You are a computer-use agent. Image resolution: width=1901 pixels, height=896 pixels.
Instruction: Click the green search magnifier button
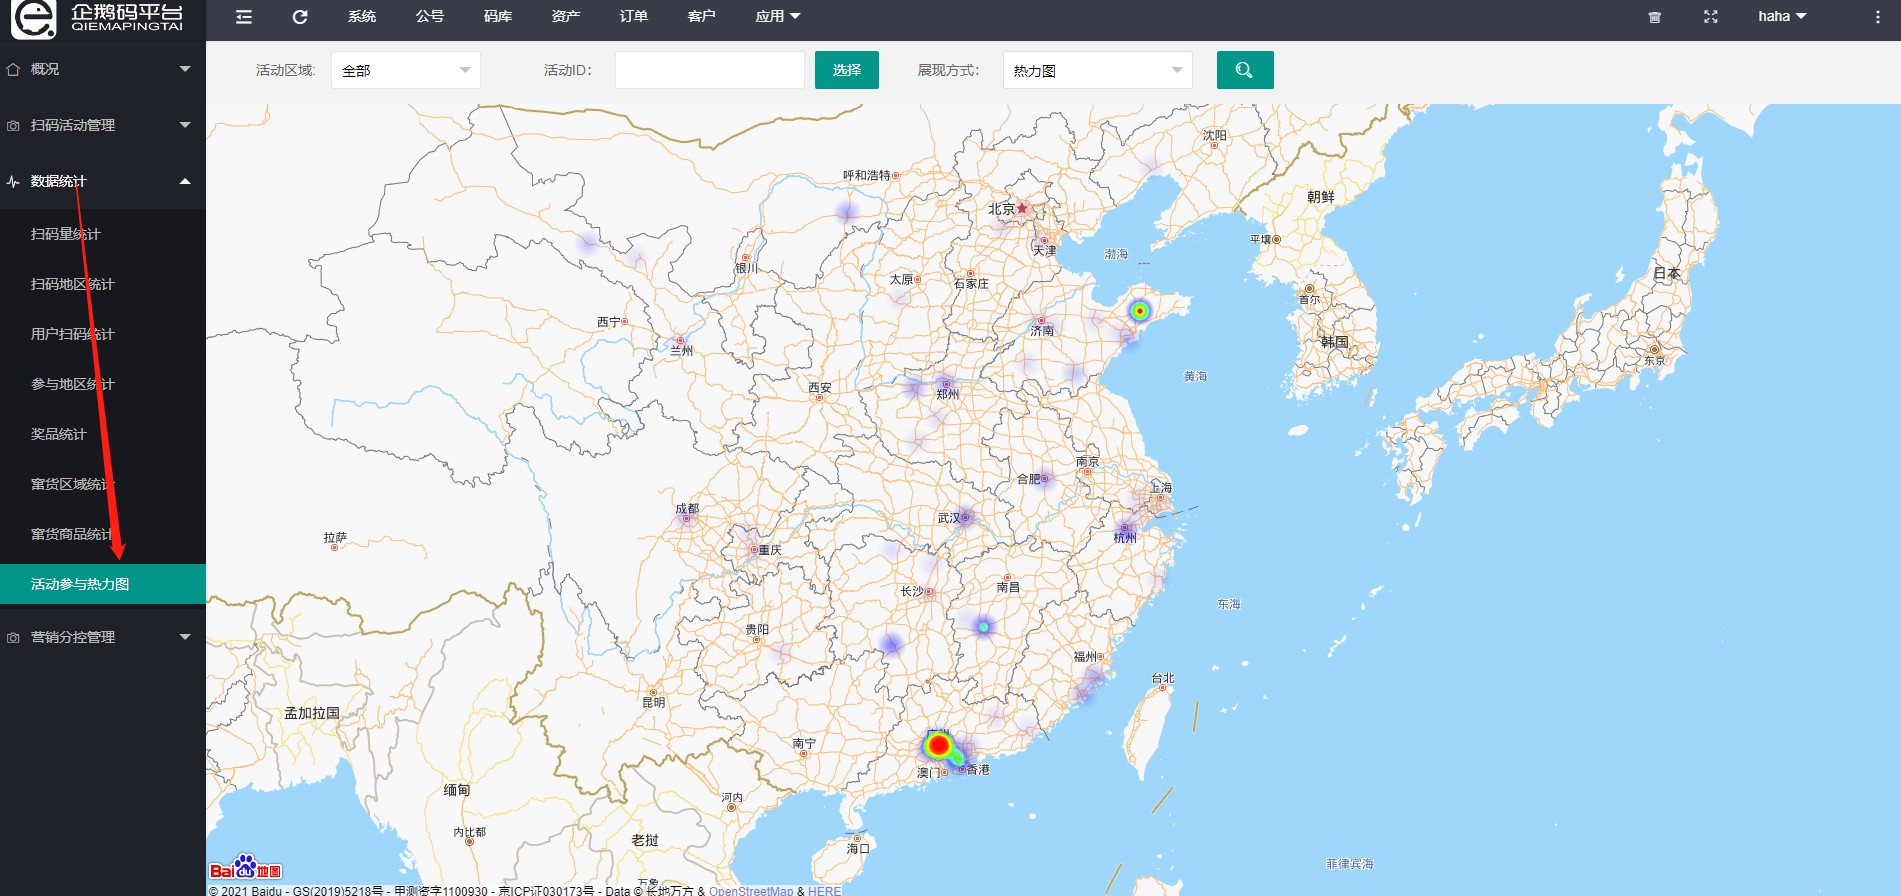tap(1245, 70)
